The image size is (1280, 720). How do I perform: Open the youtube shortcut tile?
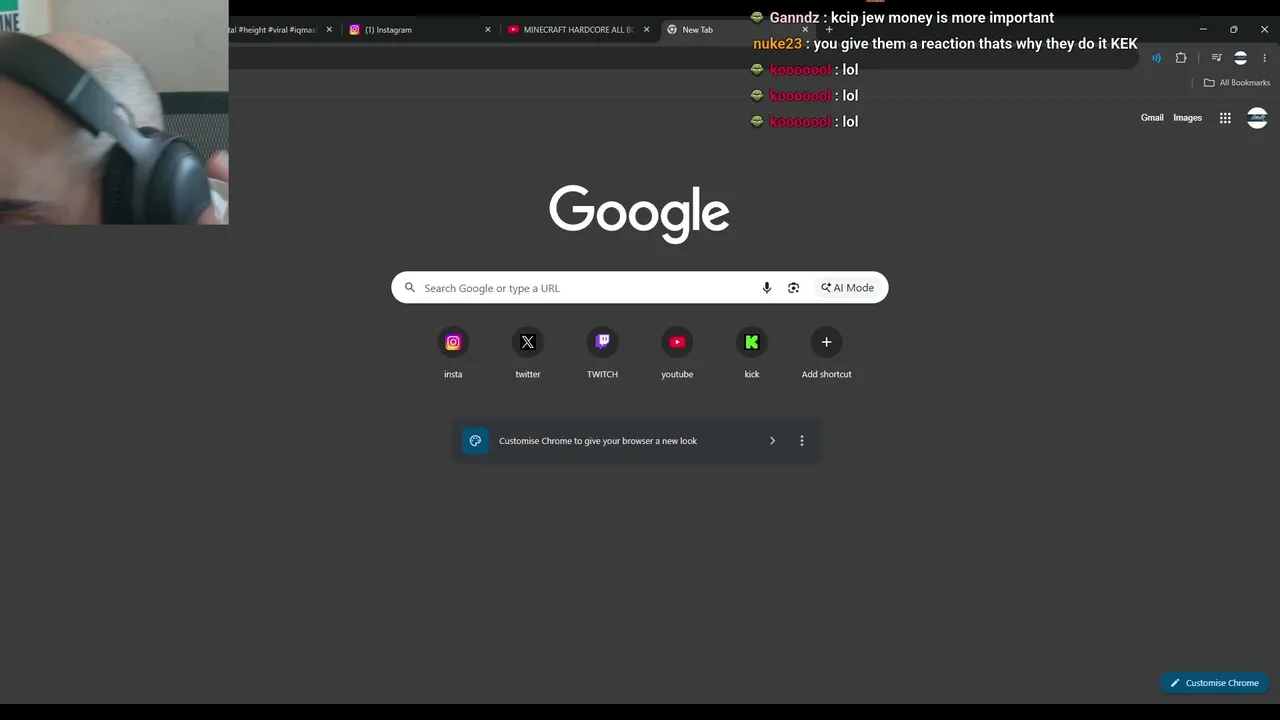(677, 353)
